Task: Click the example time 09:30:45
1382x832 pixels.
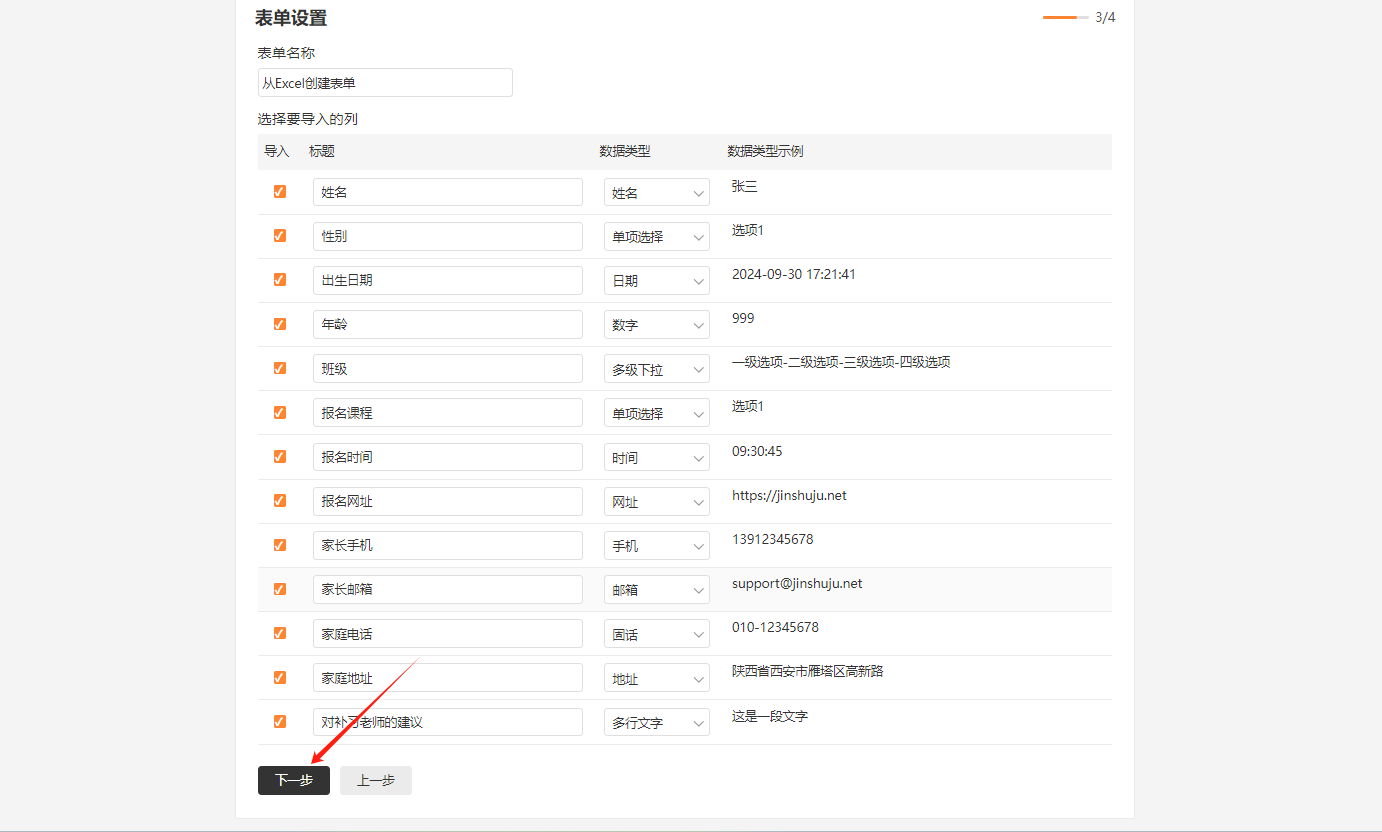Action: [757, 451]
